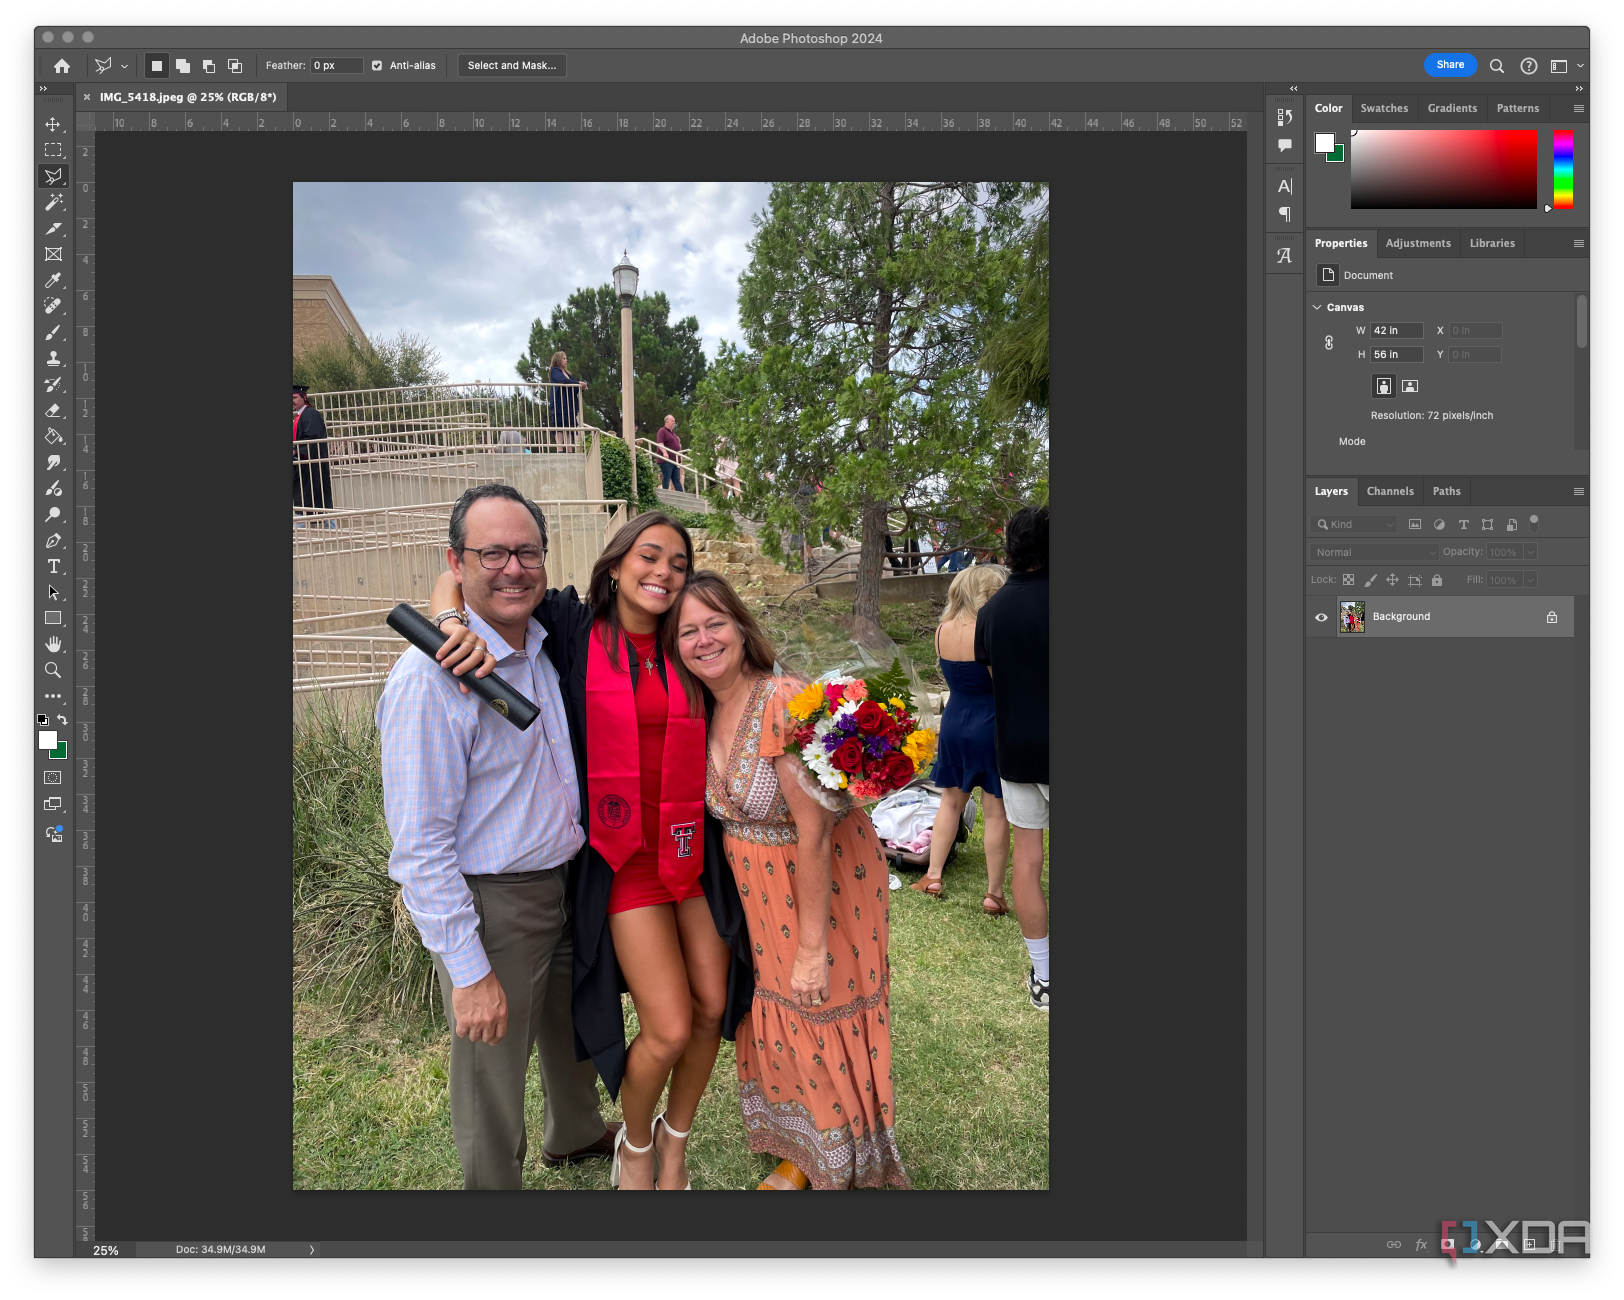Screen dimensions: 1624x1300
Task: Choose Subtract from selection mode
Action: (x=209, y=66)
